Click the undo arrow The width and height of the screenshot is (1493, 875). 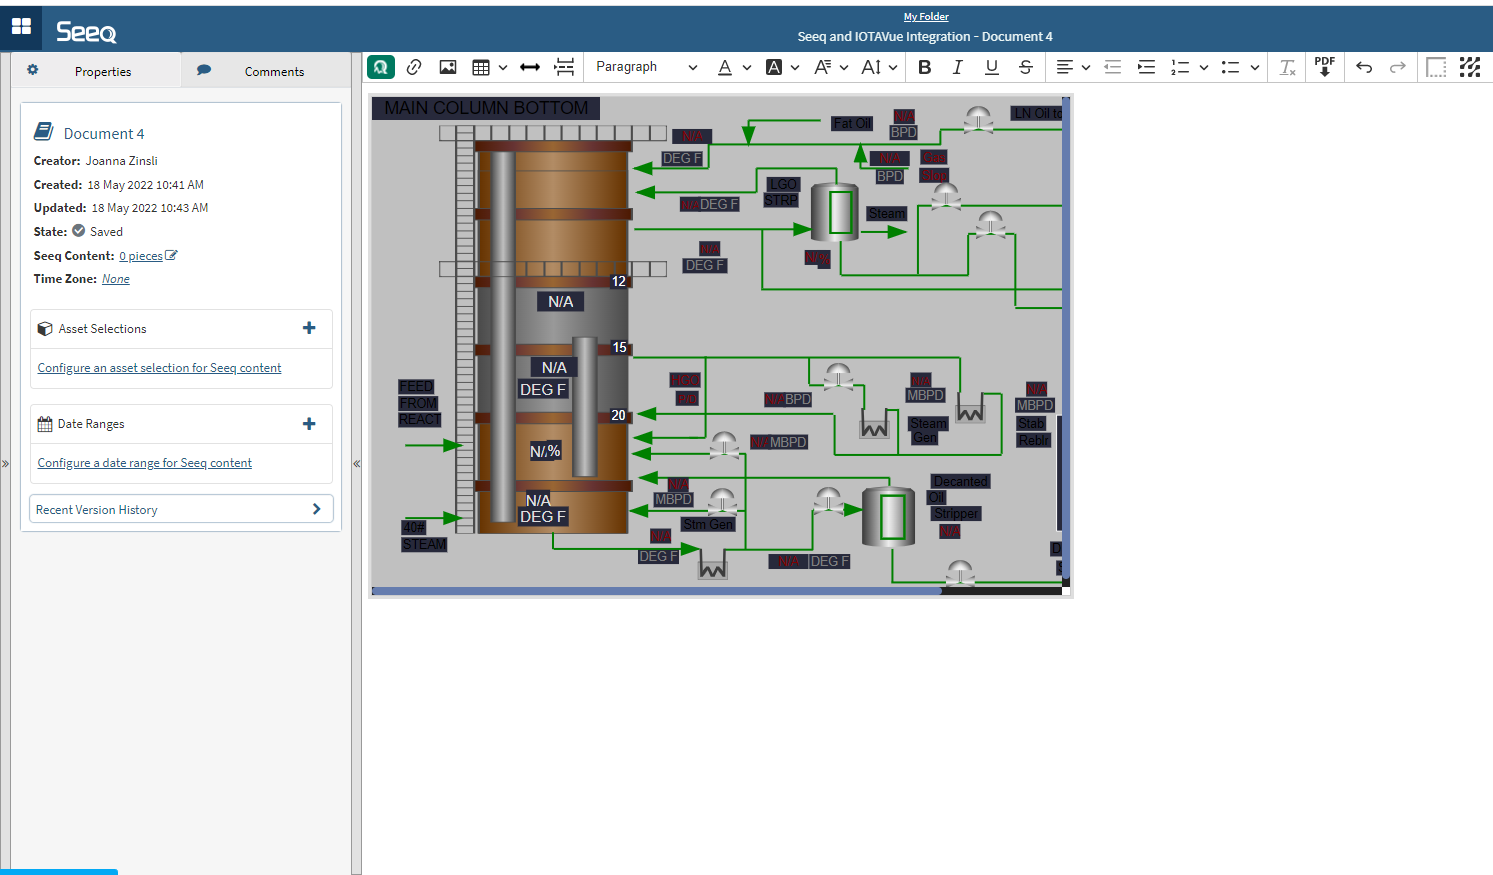click(x=1364, y=67)
